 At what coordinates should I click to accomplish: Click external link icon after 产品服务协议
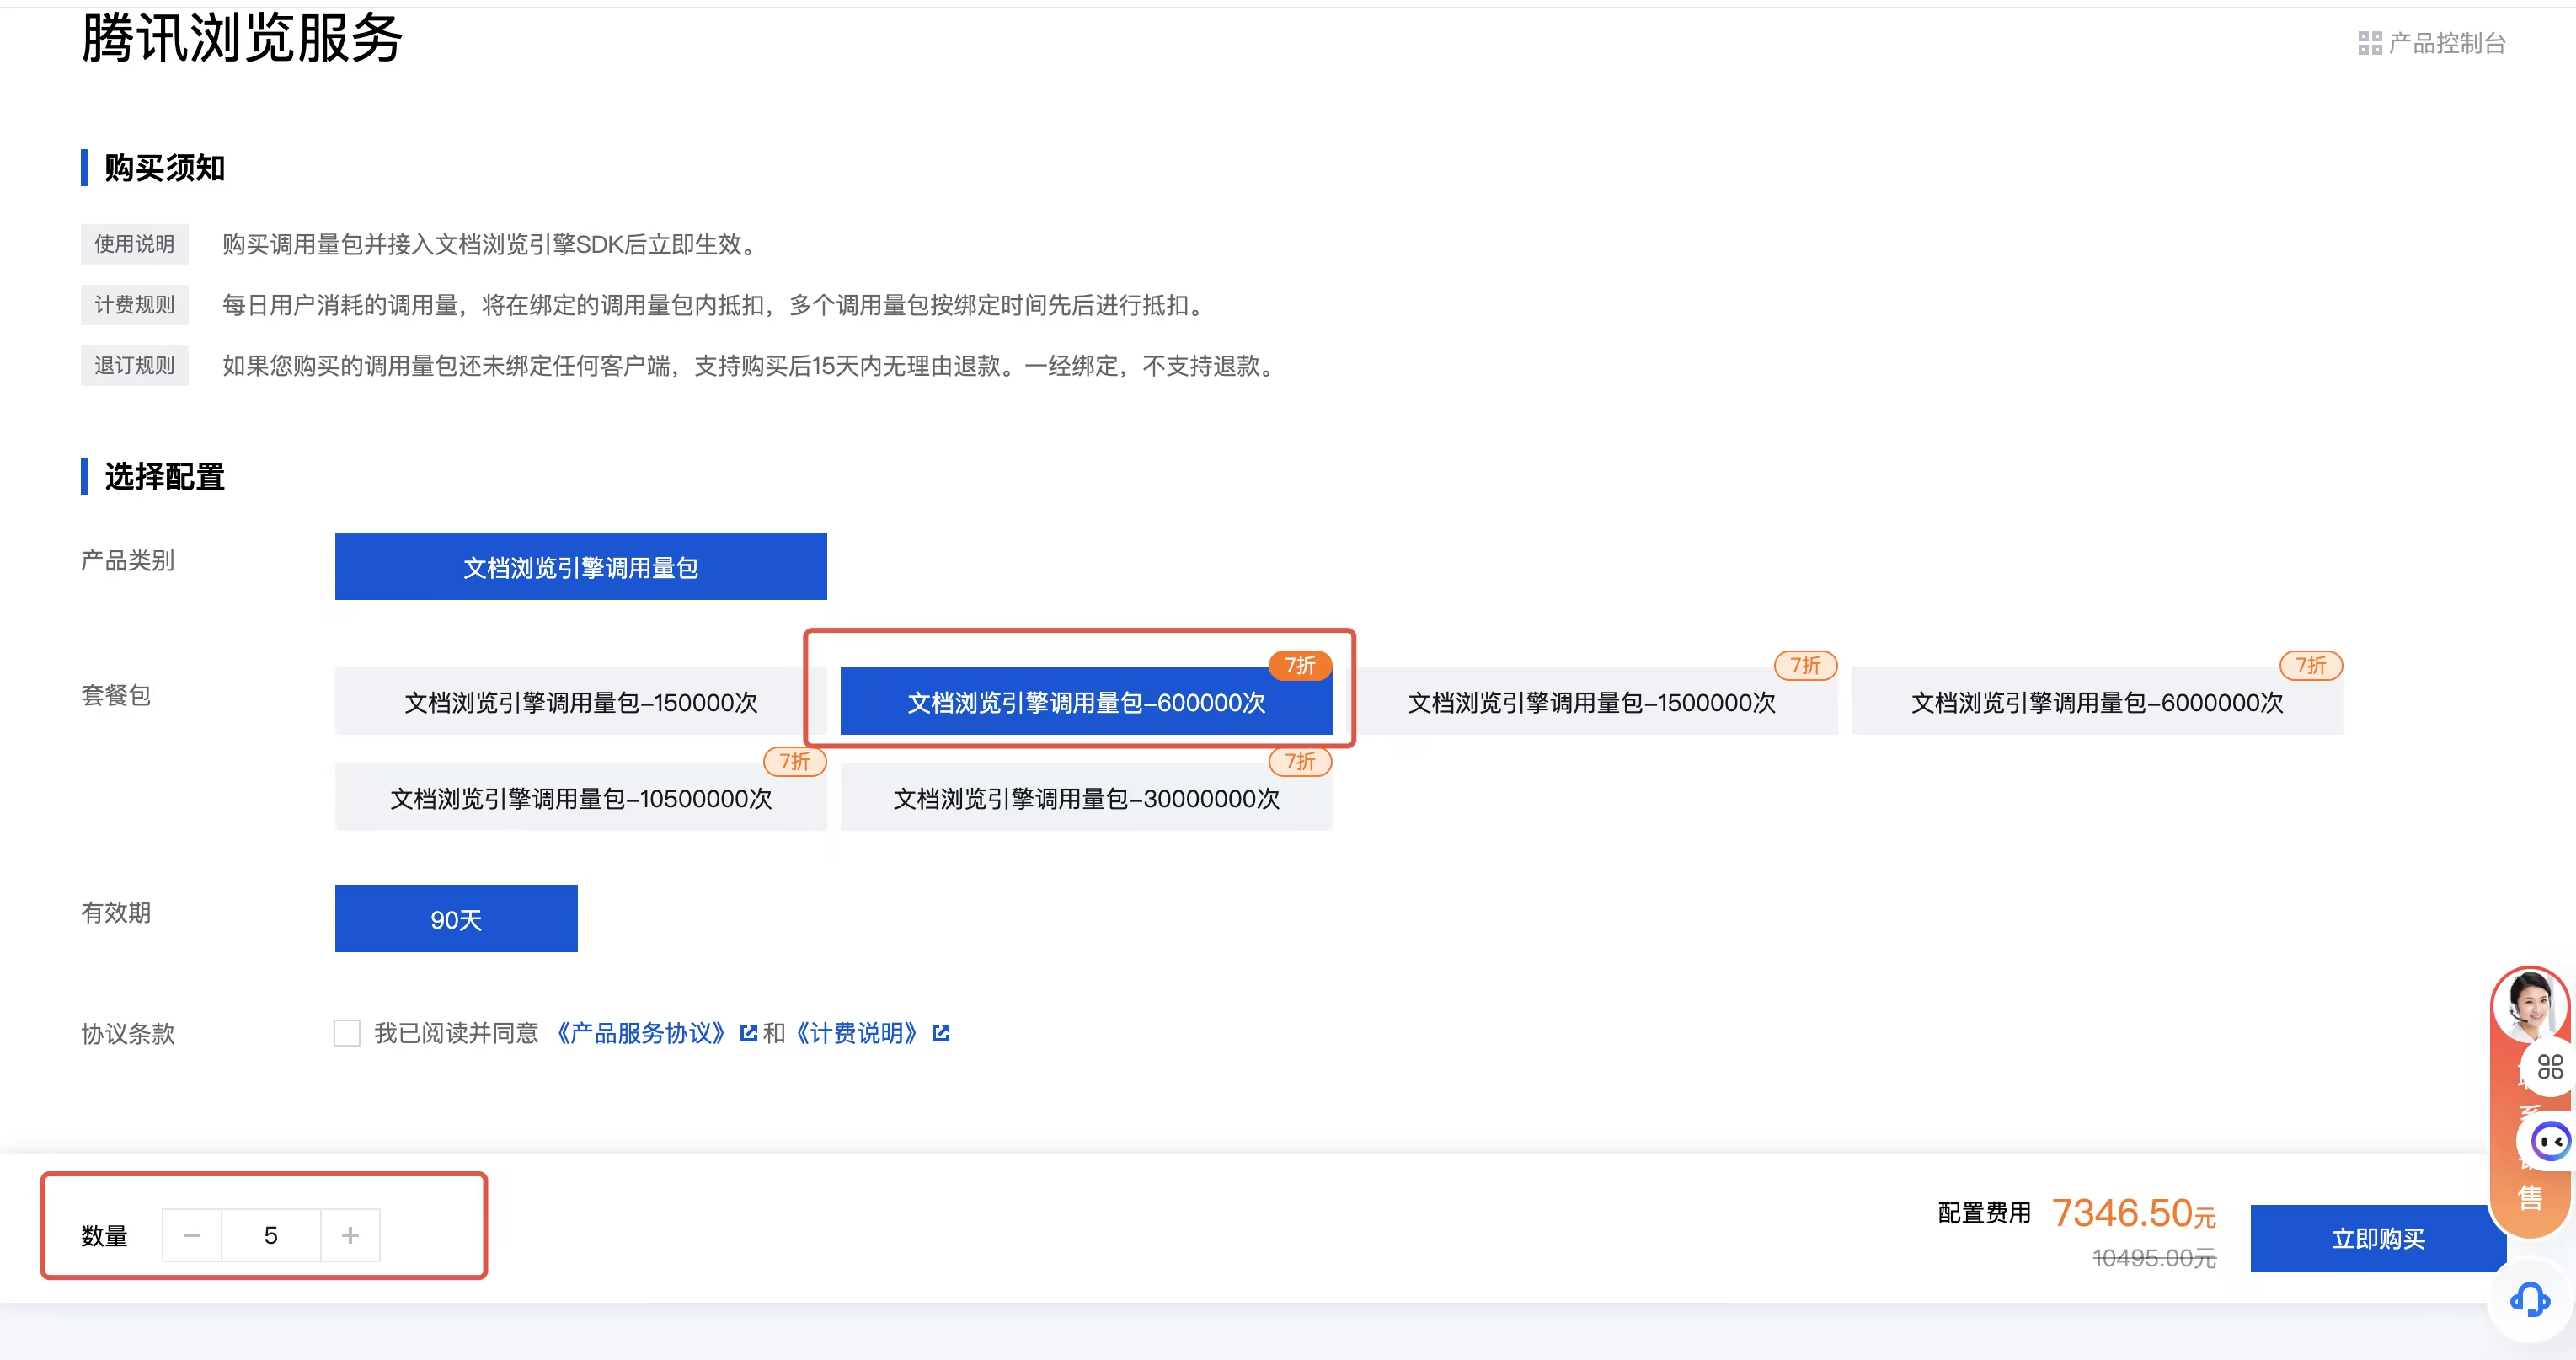pos(748,1033)
